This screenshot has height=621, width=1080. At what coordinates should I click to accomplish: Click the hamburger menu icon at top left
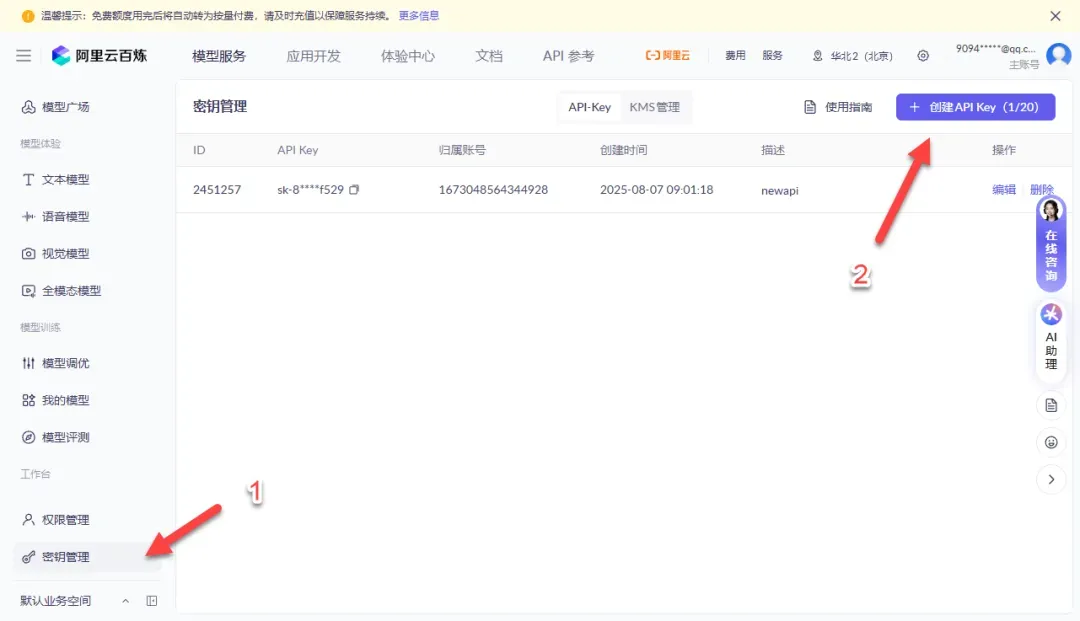coord(23,56)
